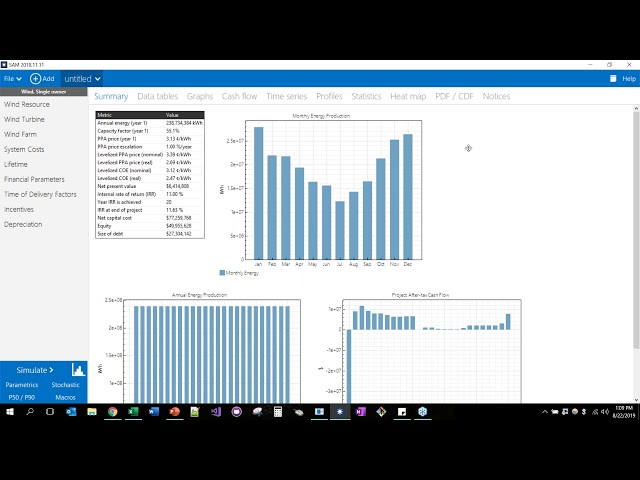Open the Depreciation input page

23,224
